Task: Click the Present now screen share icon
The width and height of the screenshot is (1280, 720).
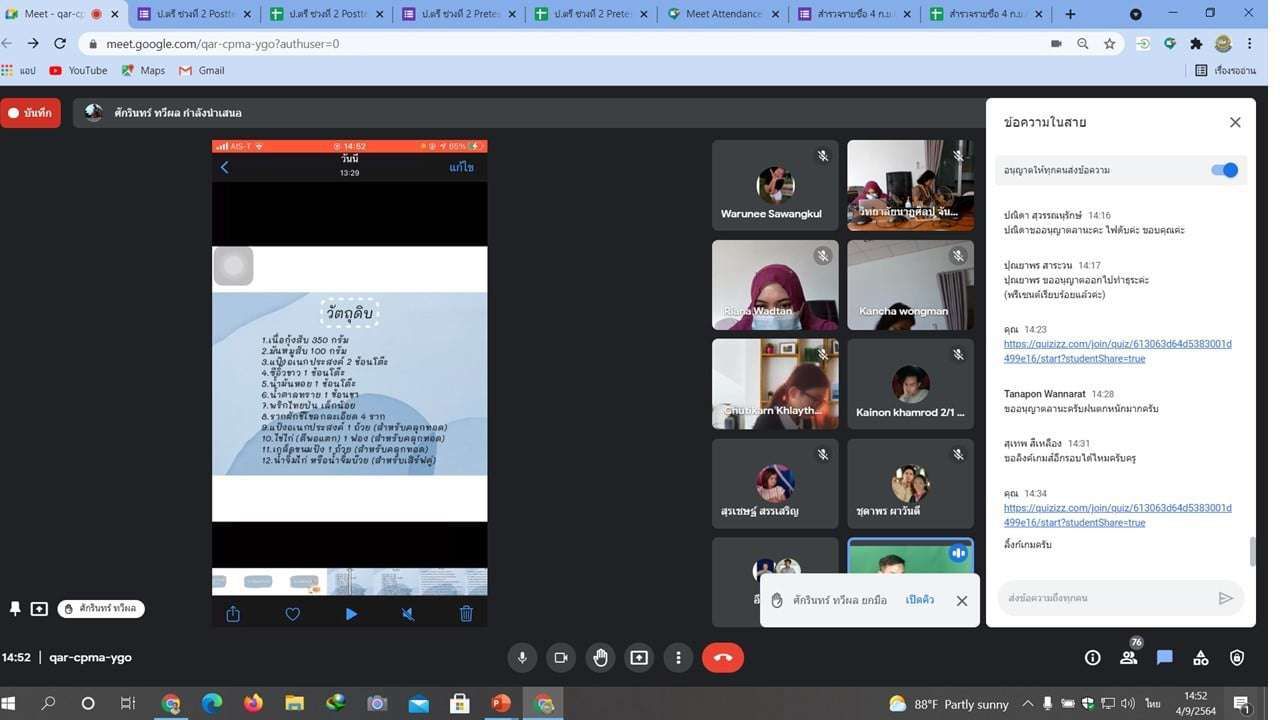Action: 639,657
